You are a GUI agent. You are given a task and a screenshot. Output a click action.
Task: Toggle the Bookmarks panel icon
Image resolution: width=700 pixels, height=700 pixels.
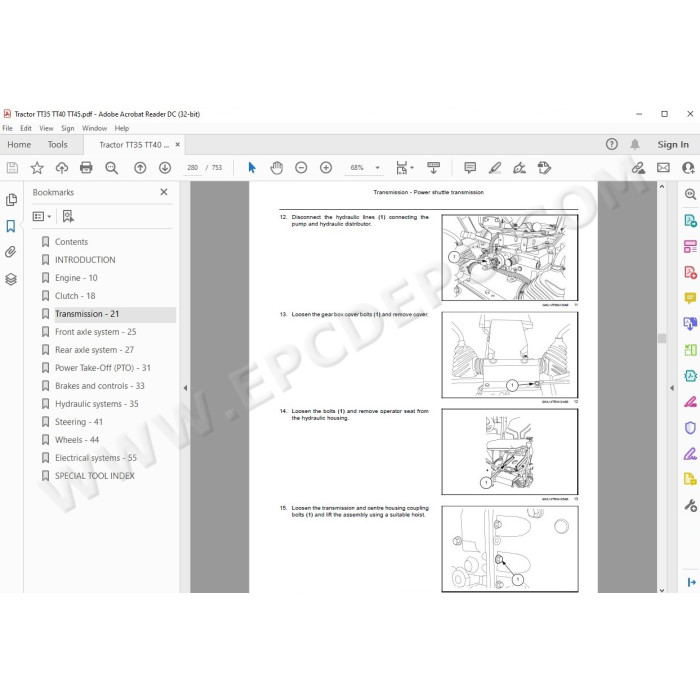pos(11,226)
